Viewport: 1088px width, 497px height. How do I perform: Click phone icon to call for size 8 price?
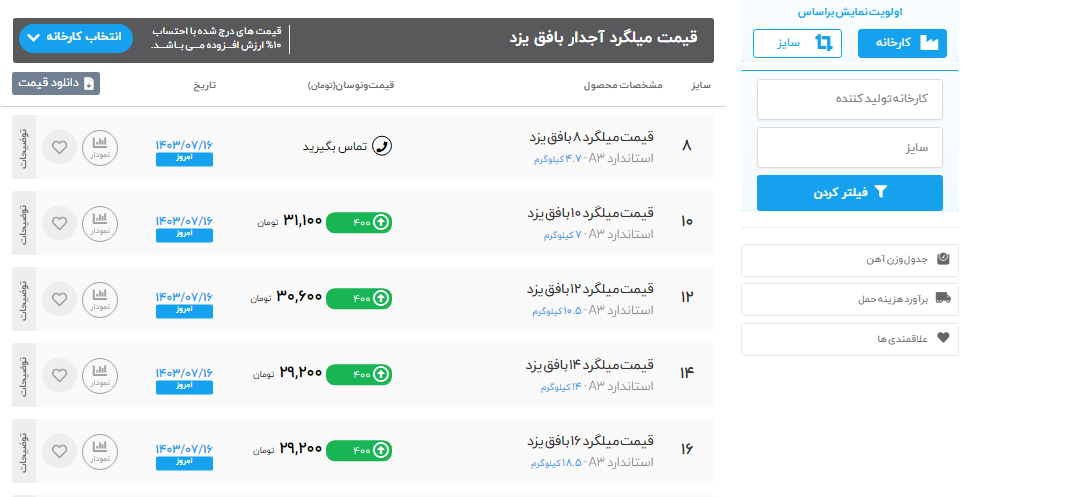pyautogui.click(x=381, y=147)
